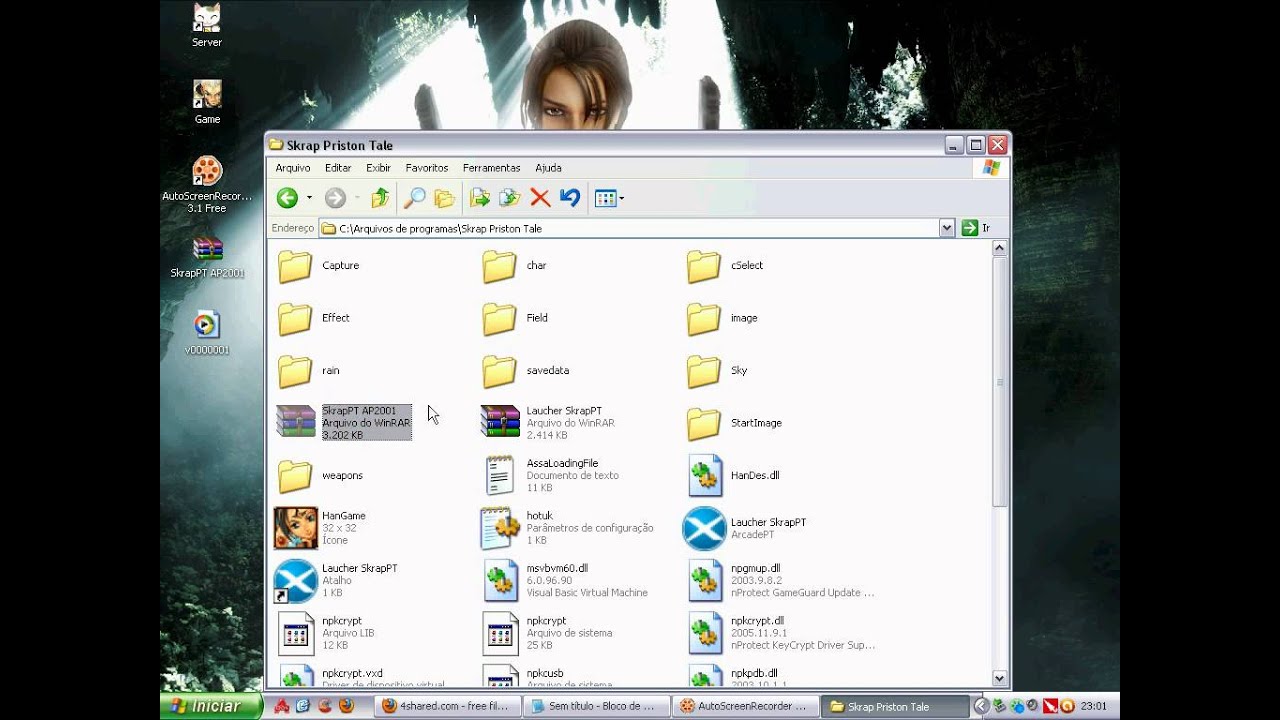Select the Effect folder
Screen dimensions: 1280x720
click(314, 318)
